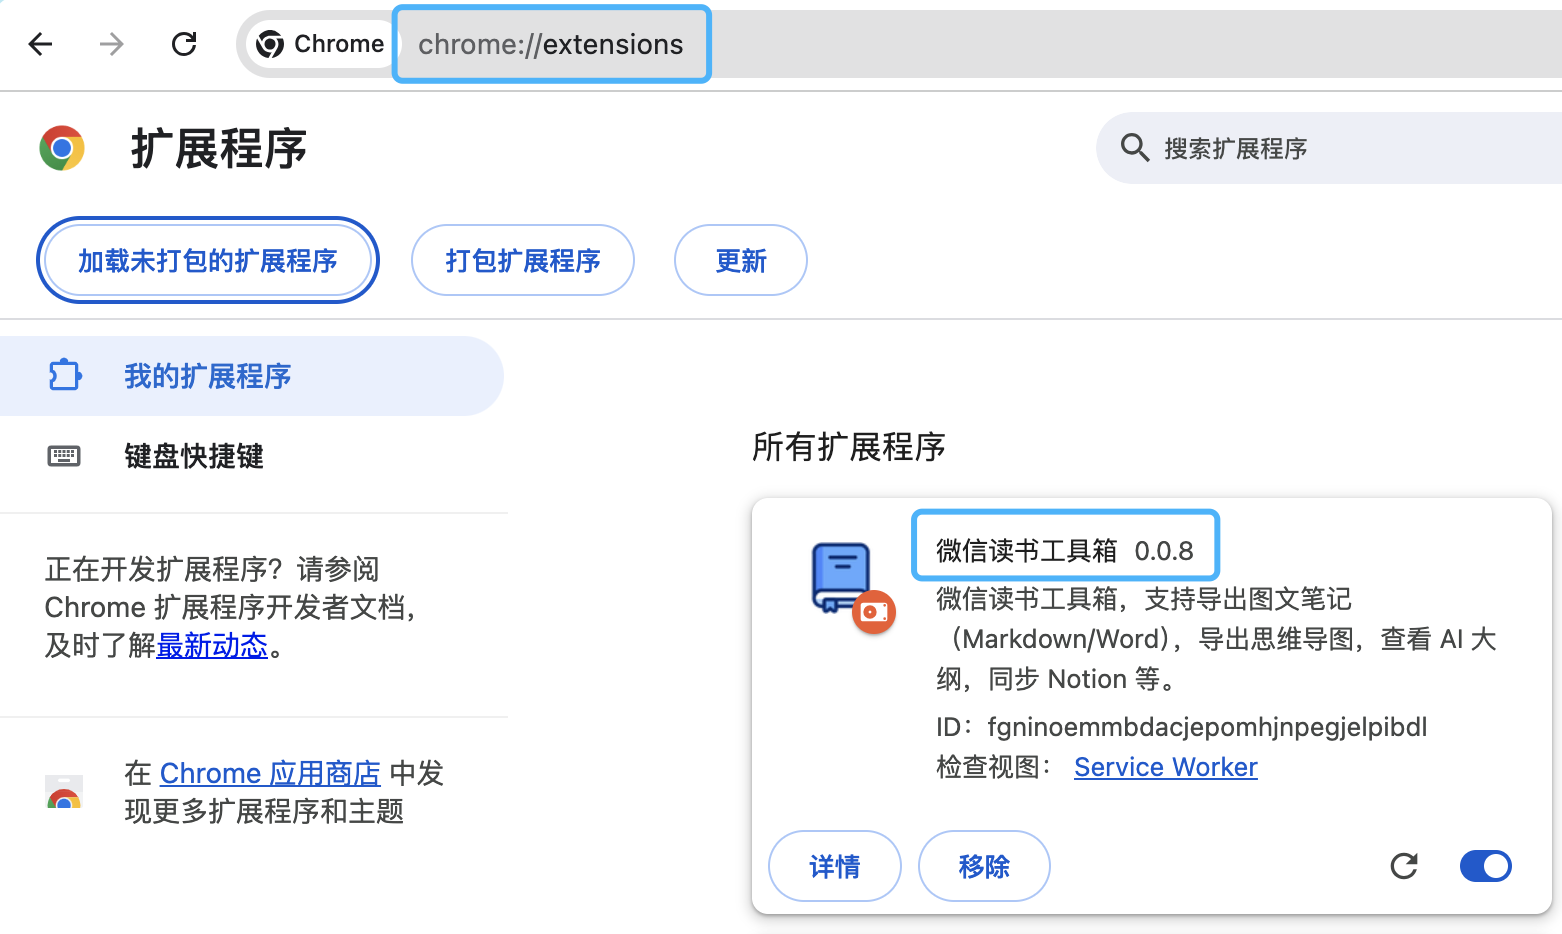Click 移除 to remove the extension
Image resolution: width=1562 pixels, height=934 pixels.
984,866
